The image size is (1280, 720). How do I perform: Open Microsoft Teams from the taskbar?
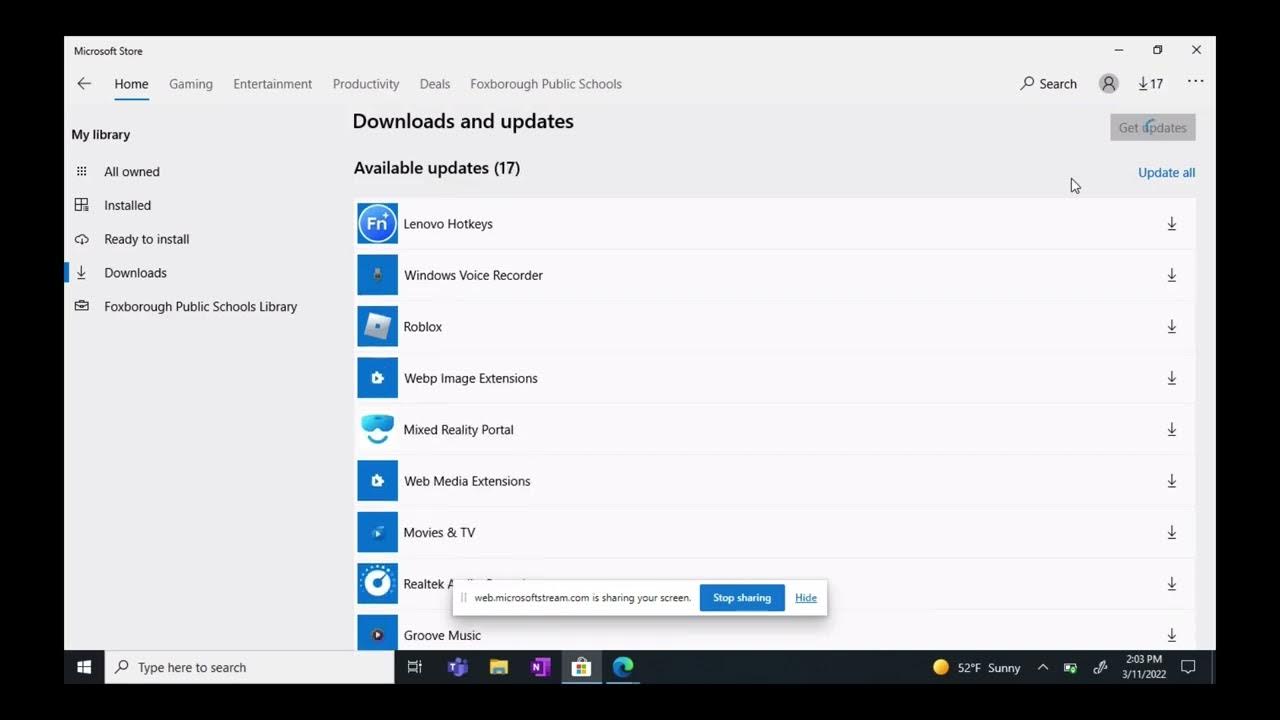[x=458, y=667]
